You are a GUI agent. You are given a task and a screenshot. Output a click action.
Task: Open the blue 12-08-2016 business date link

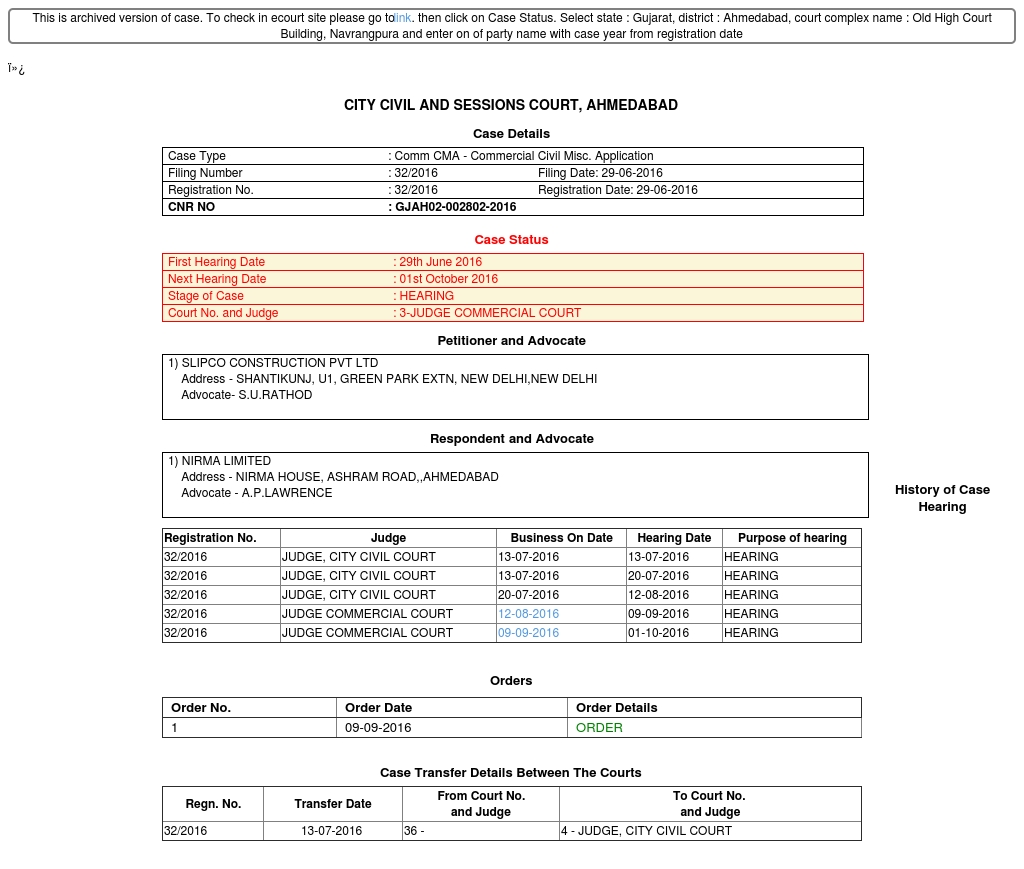pyautogui.click(x=528, y=614)
